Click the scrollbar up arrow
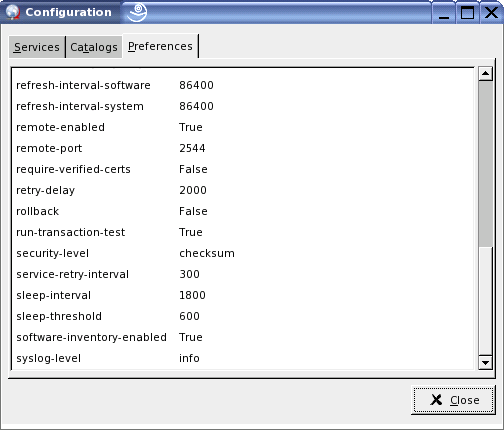Viewport: 504px width, 430px height. click(x=485, y=73)
